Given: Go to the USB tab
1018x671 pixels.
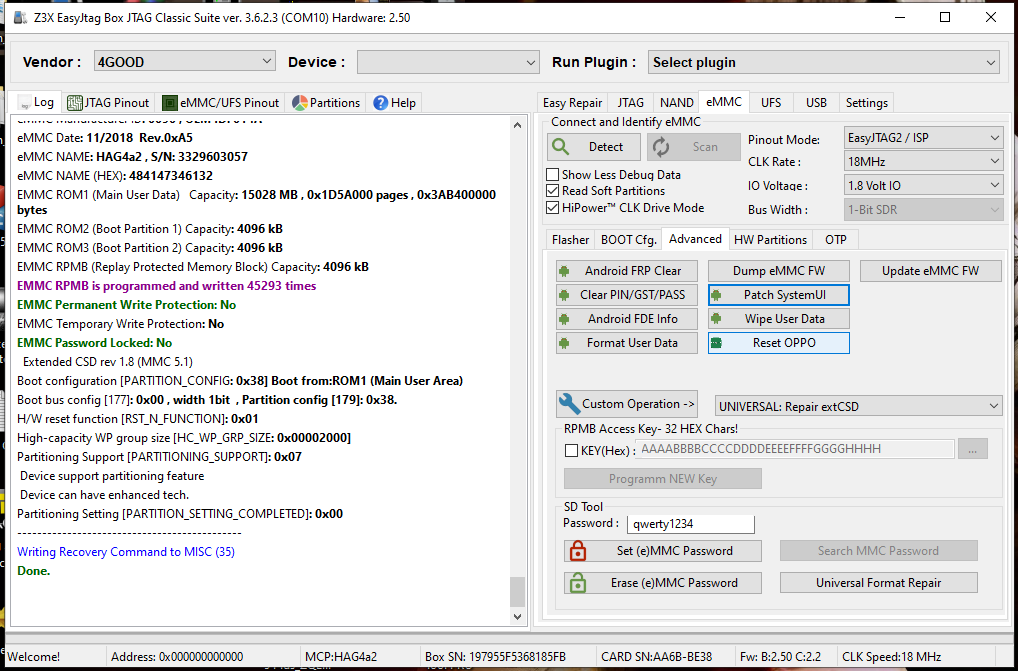Looking at the screenshot, I should [816, 103].
